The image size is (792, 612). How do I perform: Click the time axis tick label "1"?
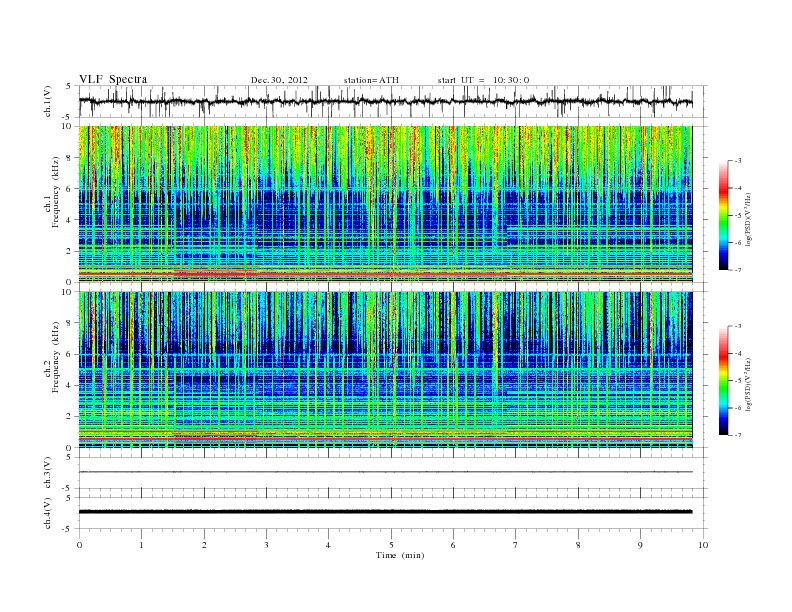click(x=141, y=545)
